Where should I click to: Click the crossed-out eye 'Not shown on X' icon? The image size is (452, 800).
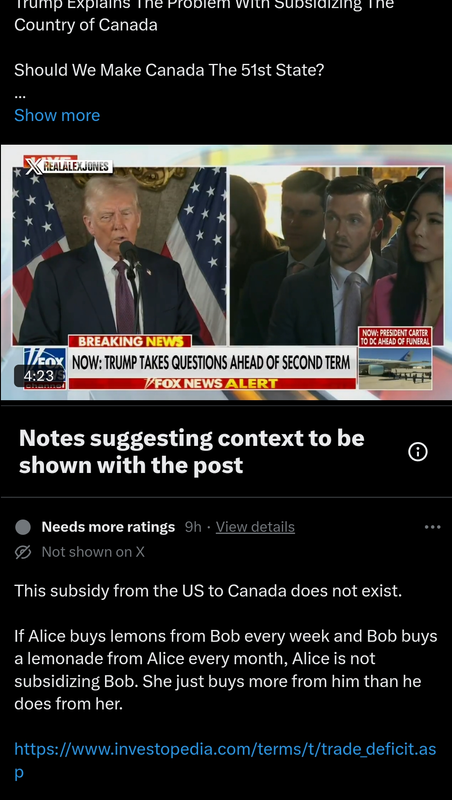click(23, 552)
